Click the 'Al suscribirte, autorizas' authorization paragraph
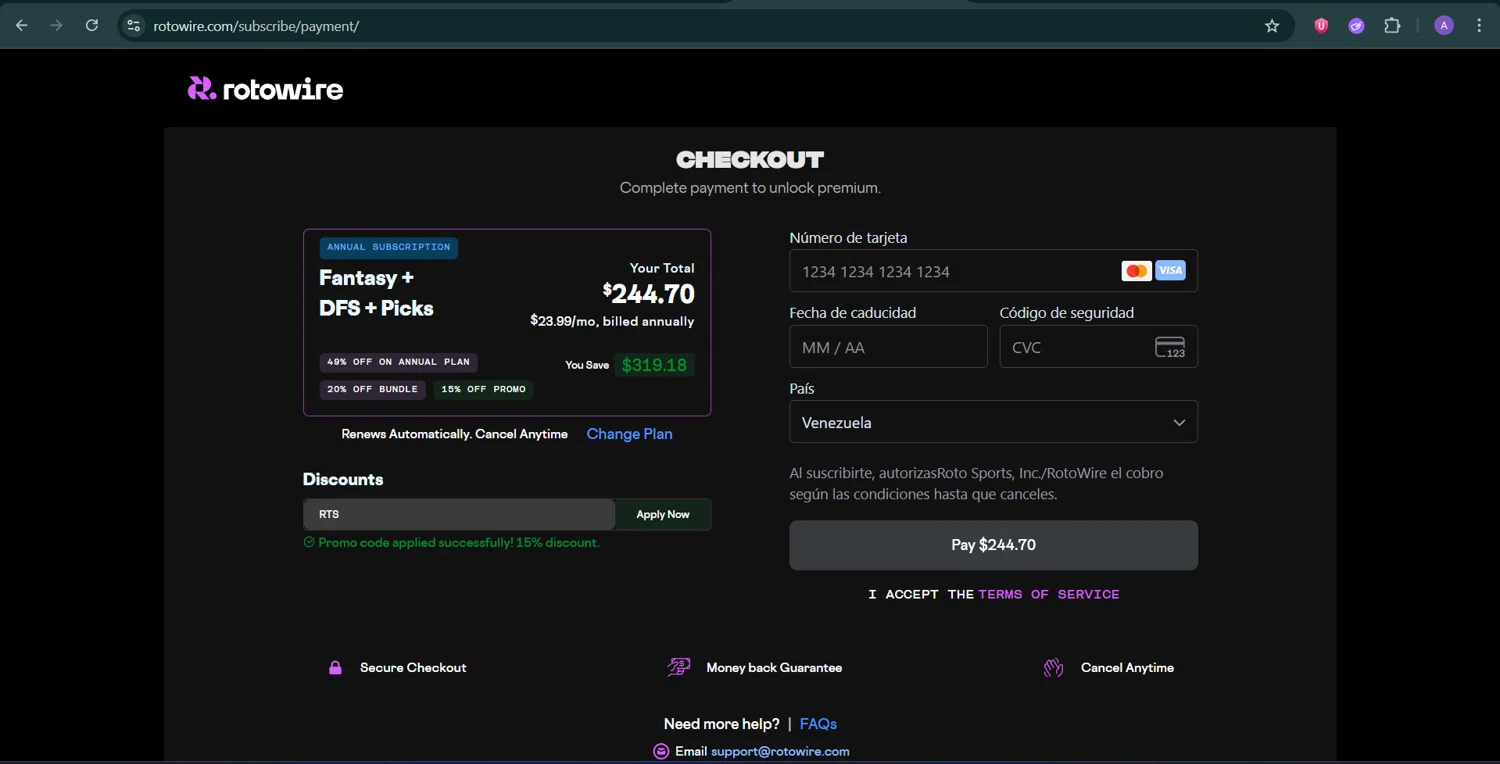Viewport: 1500px width, 764px height. point(976,483)
